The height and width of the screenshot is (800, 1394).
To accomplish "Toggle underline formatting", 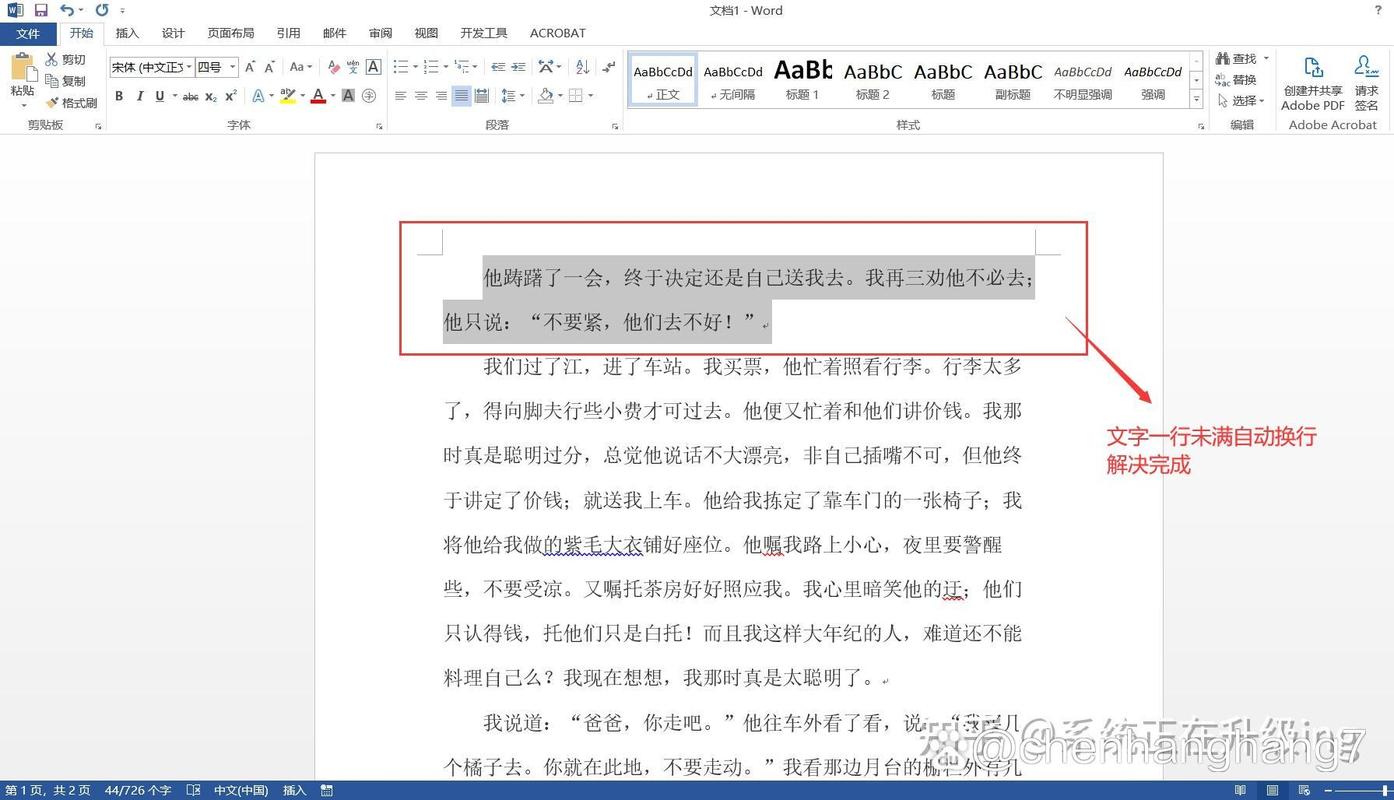I will (x=159, y=96).
